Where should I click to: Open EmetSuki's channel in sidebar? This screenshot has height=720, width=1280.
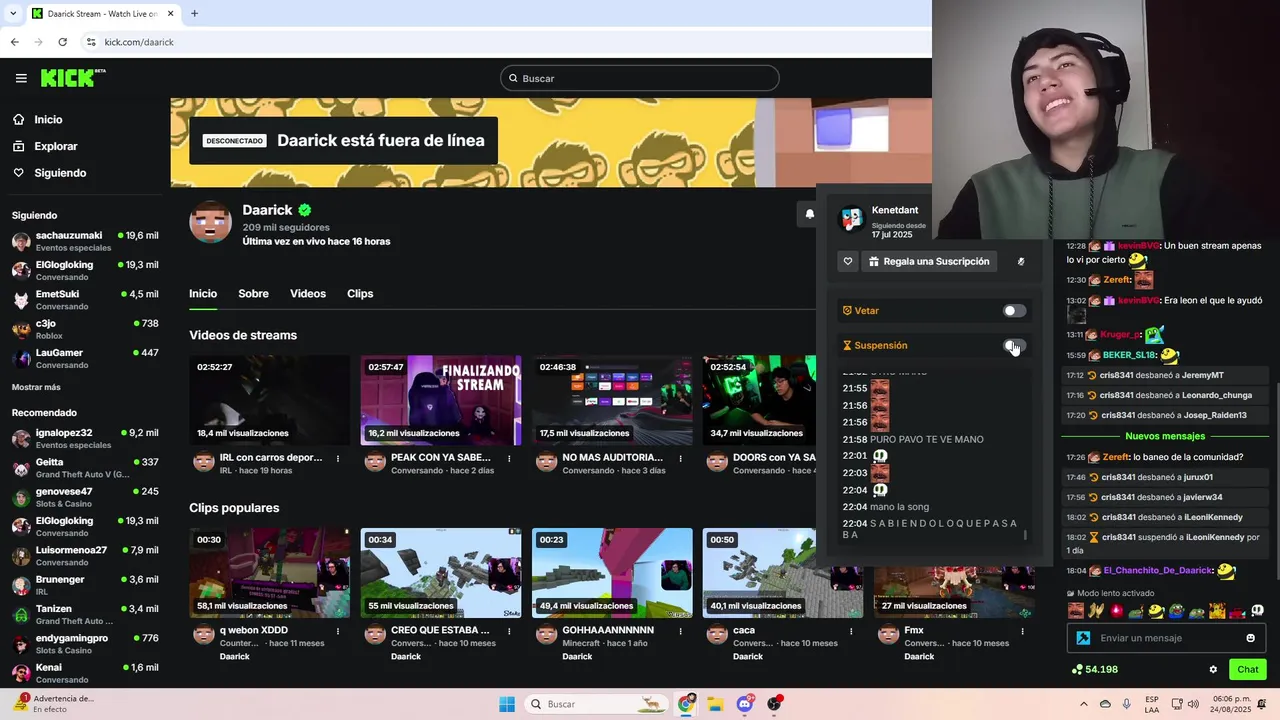coord(85,300)
